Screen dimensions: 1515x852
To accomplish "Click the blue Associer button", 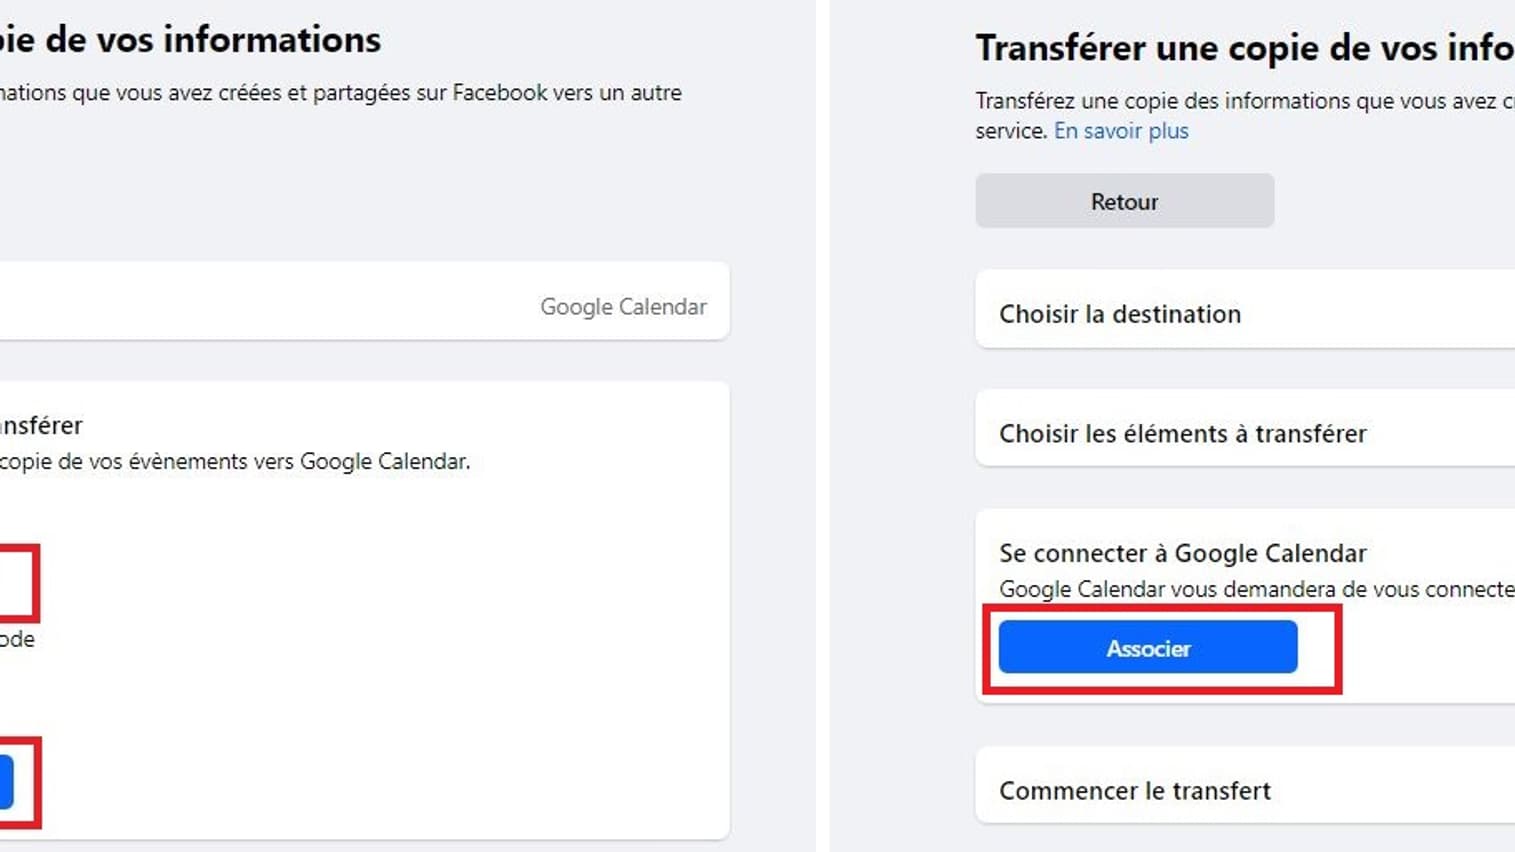I will coord(1148,647).
